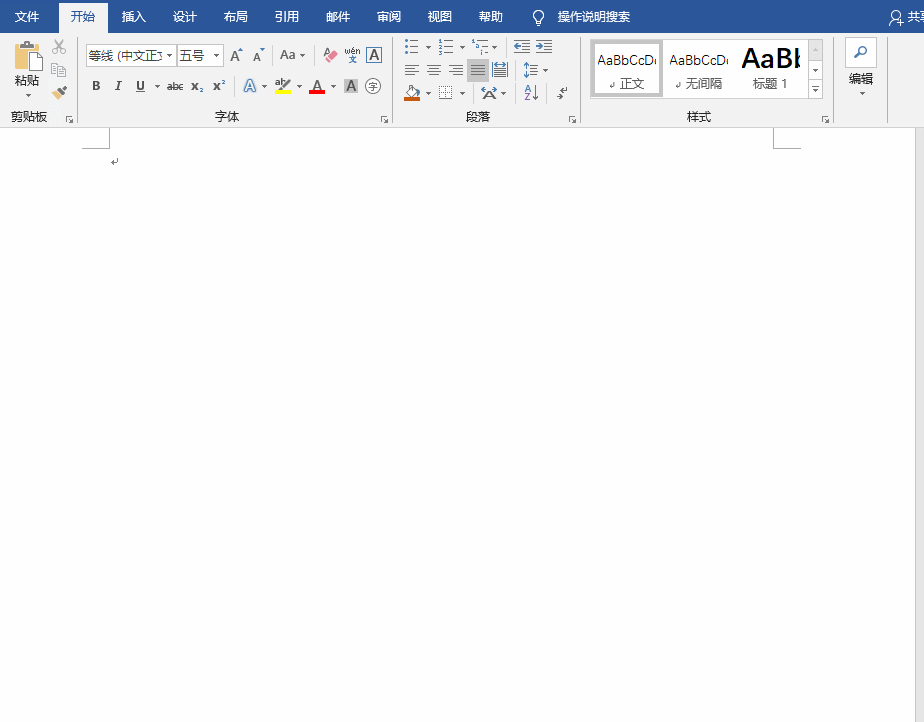Click the Copy icon in clipboard group
Screen dimensions: 924x722
click(59, 70)
